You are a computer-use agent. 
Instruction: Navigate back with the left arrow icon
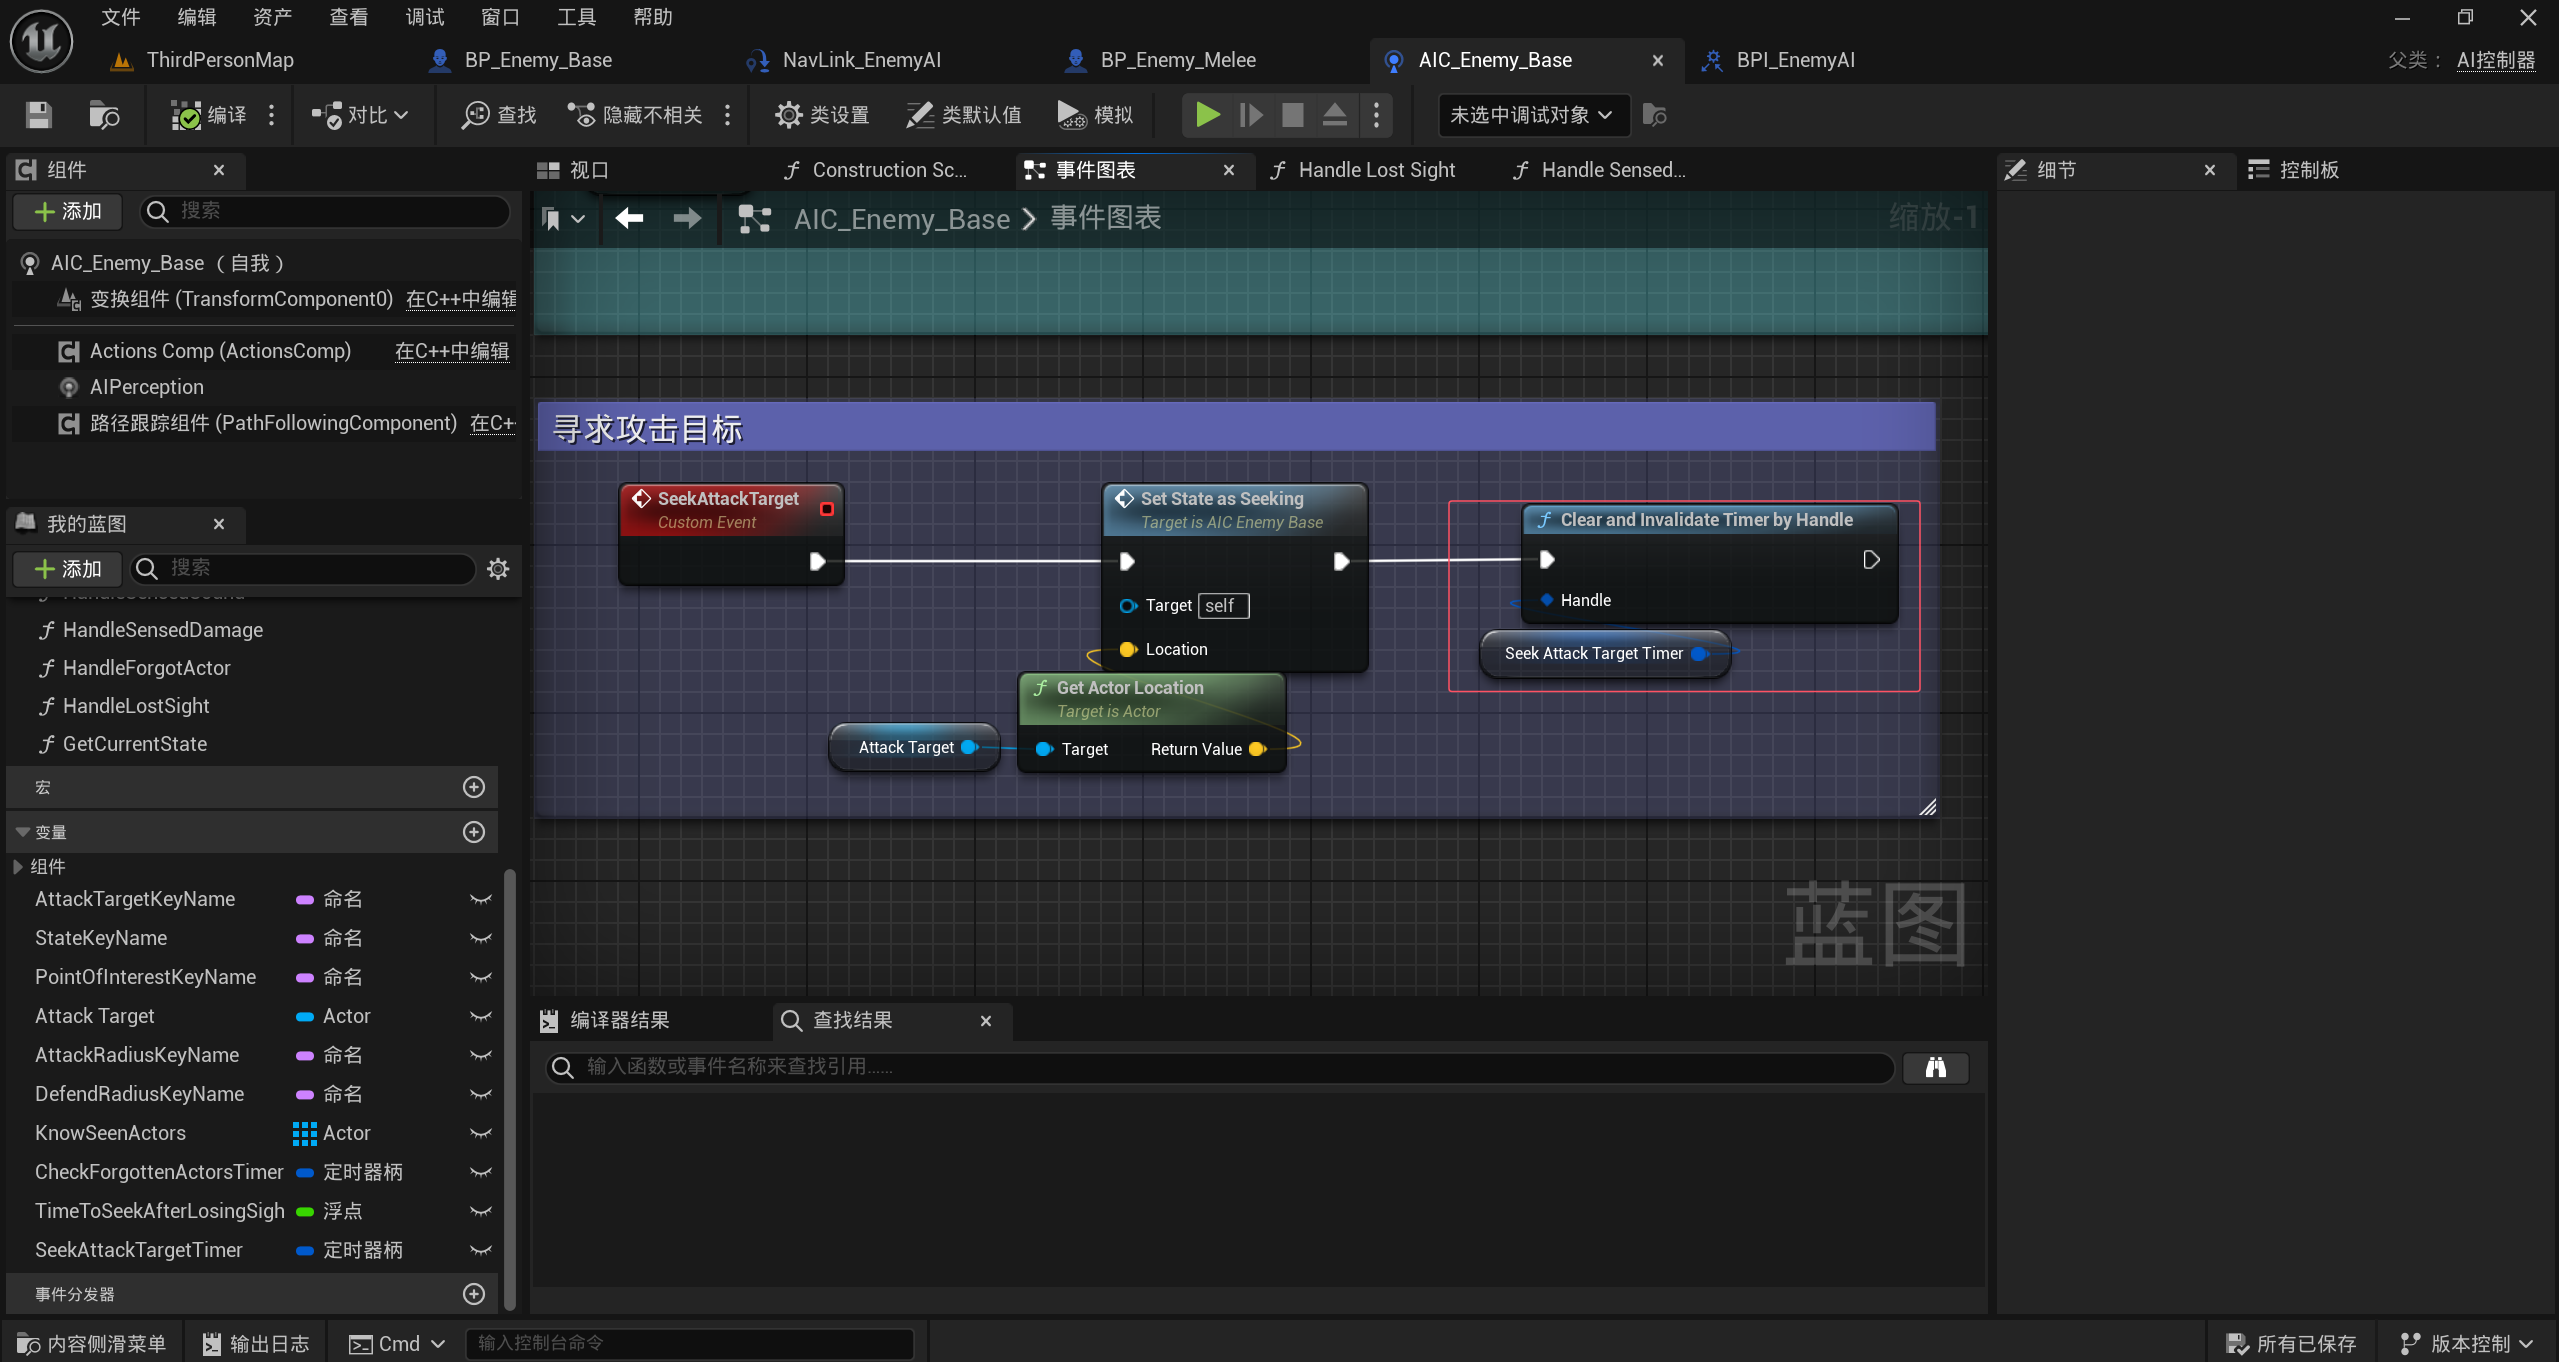[629, 218]
